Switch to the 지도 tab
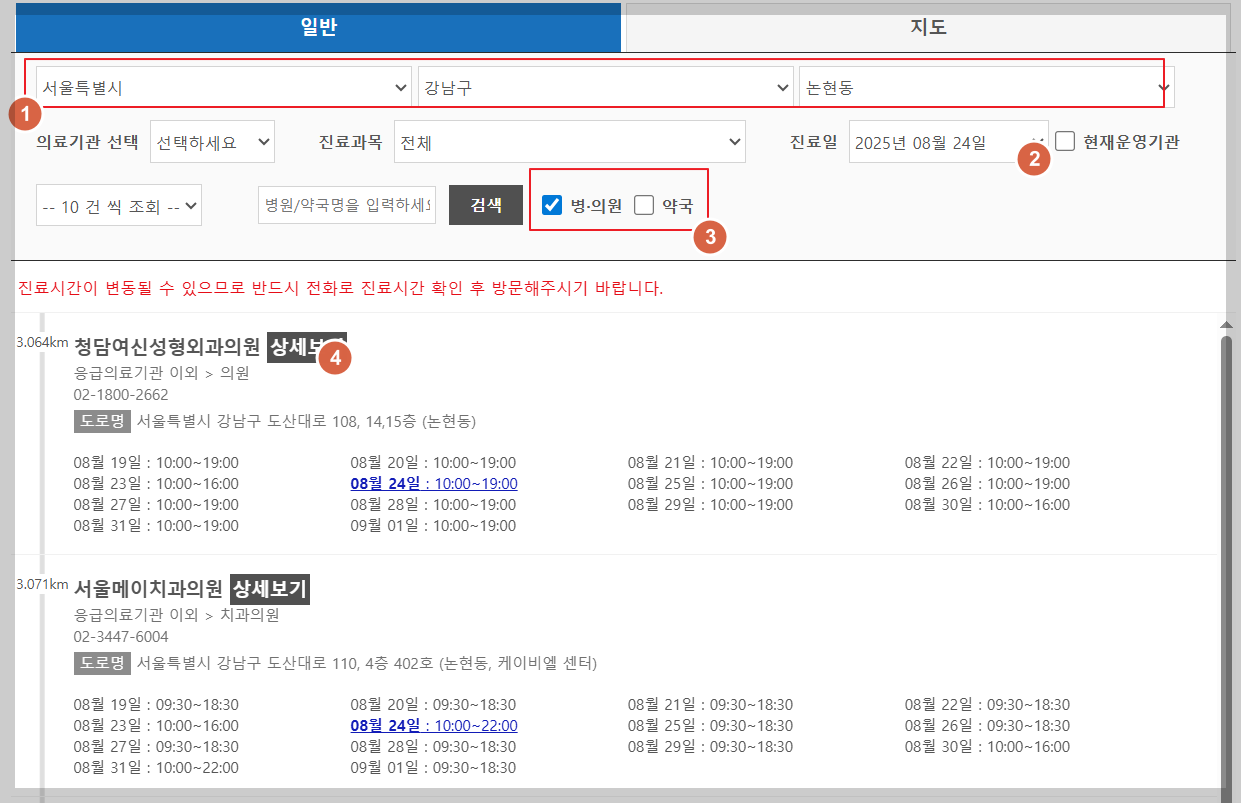The image size is (1241, 803). [x=927, y=27]
